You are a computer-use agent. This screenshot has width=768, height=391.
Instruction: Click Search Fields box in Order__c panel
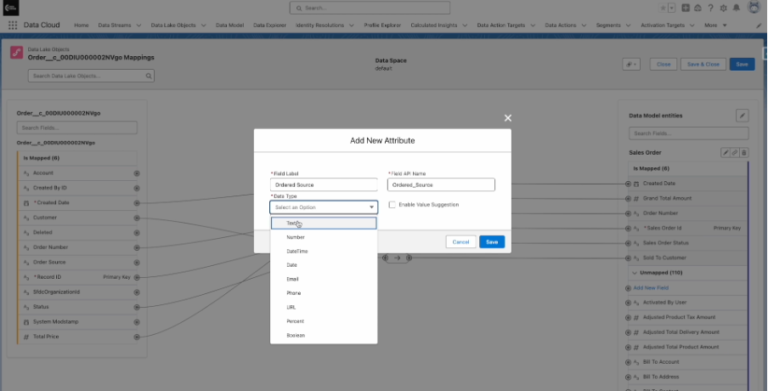point(77,128)
